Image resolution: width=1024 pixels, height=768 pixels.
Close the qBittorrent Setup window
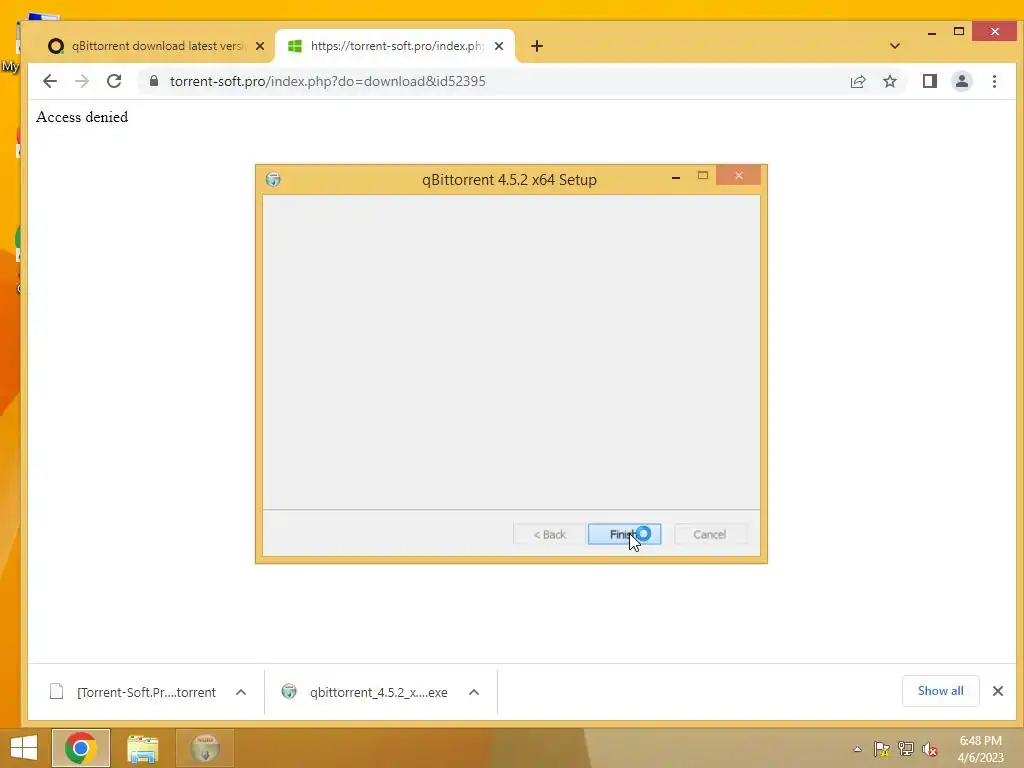tap(739, 175)
